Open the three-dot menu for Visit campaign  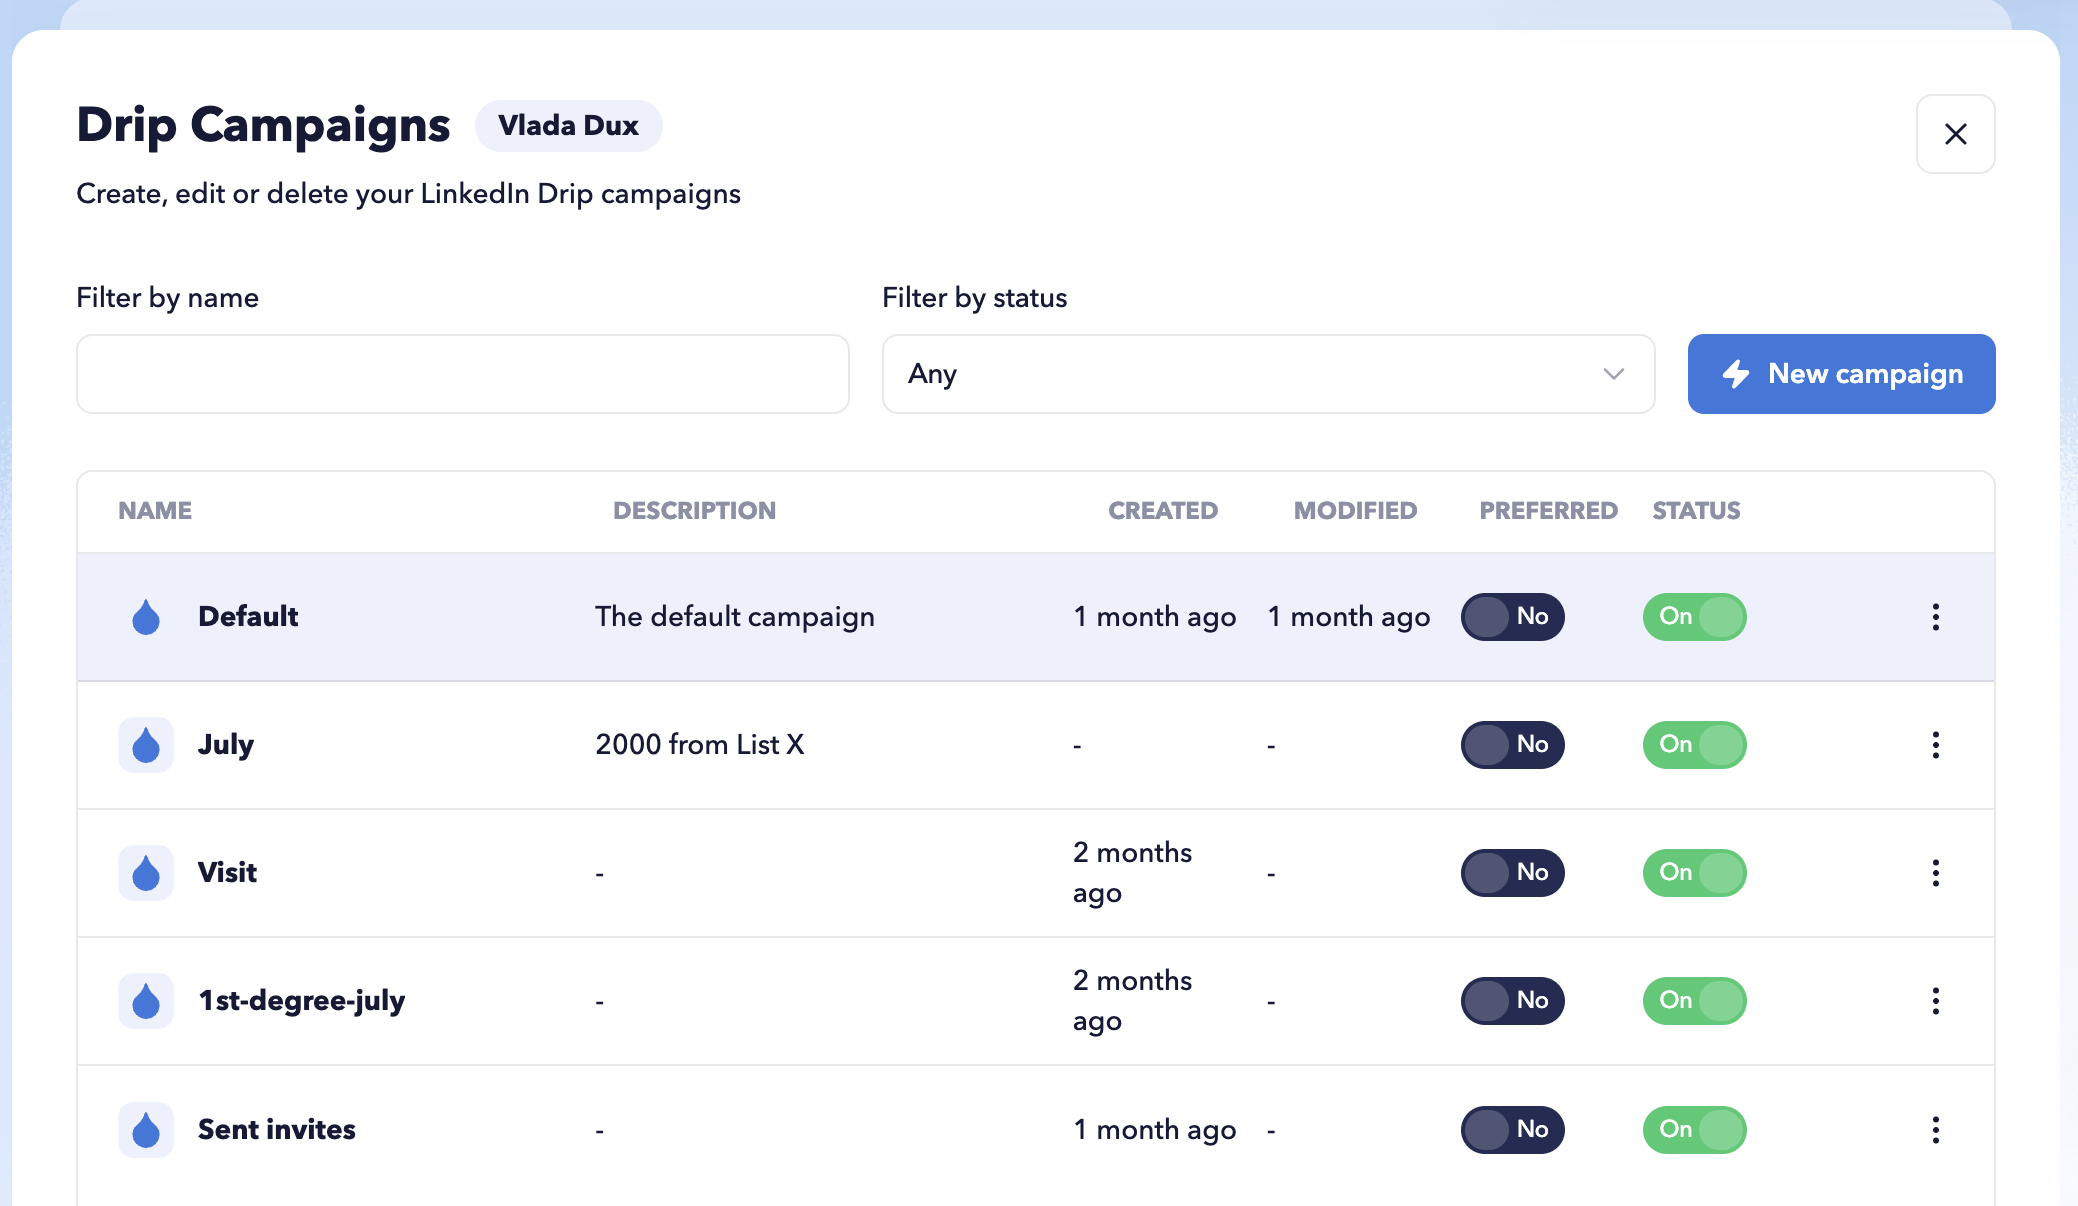pos(1936,873)
